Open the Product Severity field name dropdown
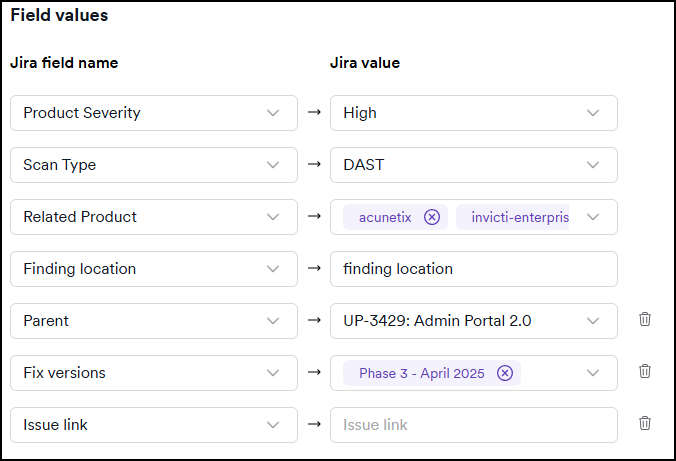676x461 pixels. 154,113
